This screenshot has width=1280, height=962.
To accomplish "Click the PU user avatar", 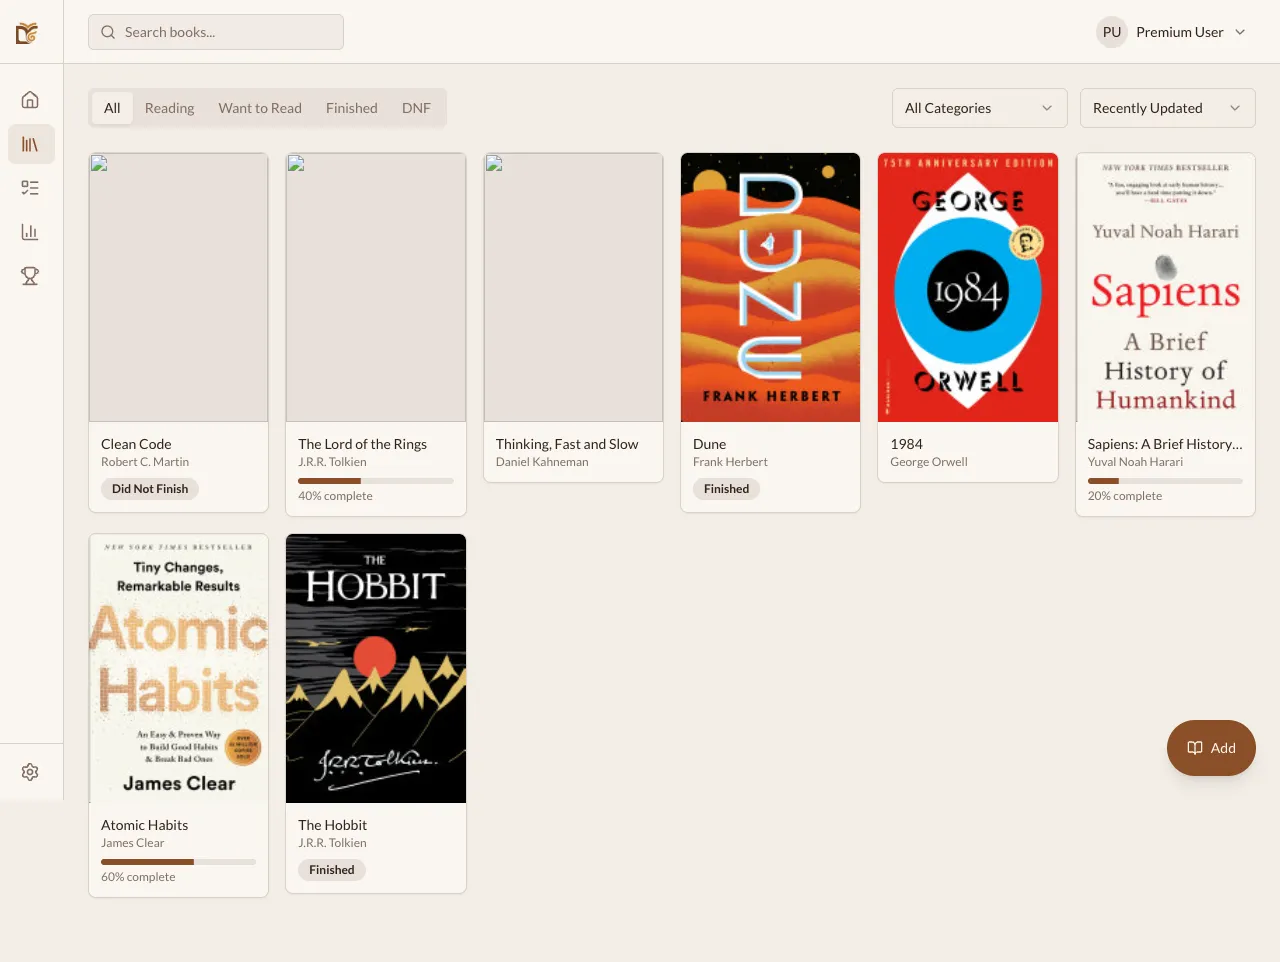I will (x=1112, y=32).
